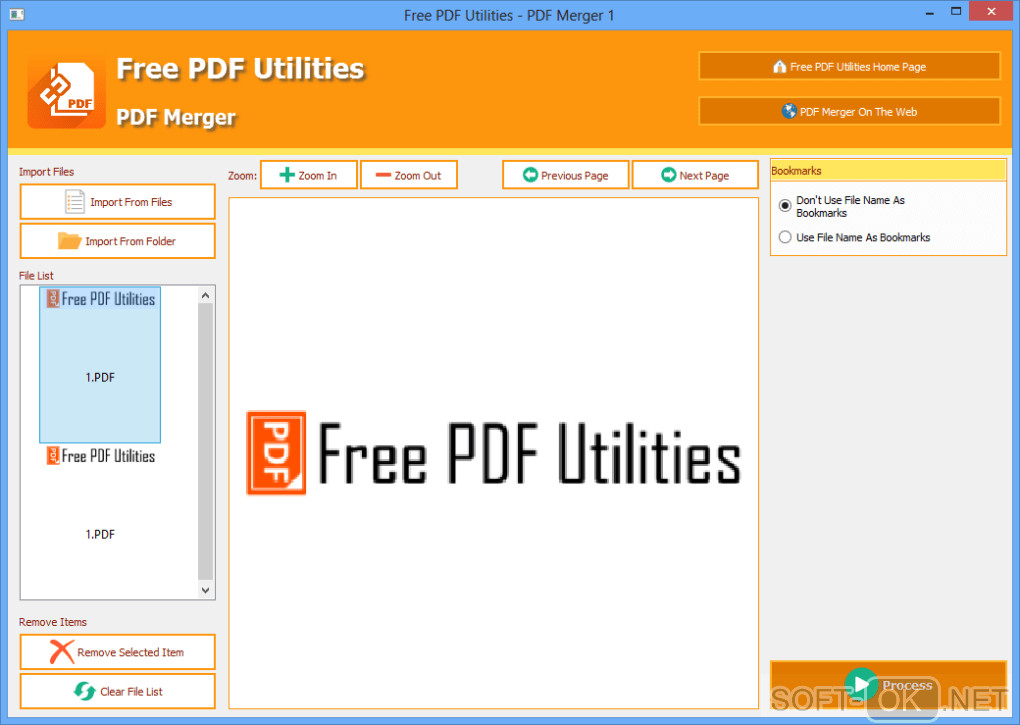This screenshot has height=725, width=1020.
Task: Maximize the PDF Merger window
Action: click(956, 12)
